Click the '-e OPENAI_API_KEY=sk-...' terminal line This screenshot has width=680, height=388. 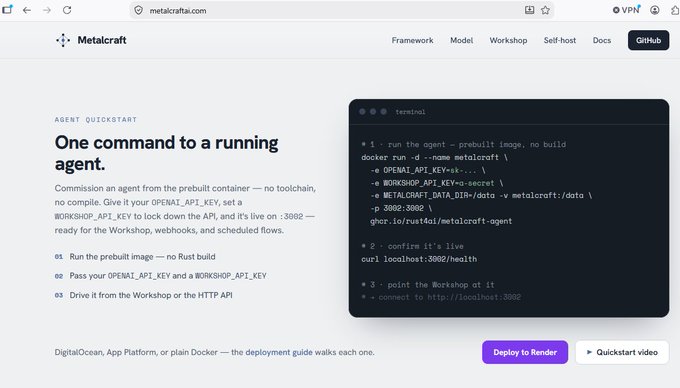click(x=428, y=170)
